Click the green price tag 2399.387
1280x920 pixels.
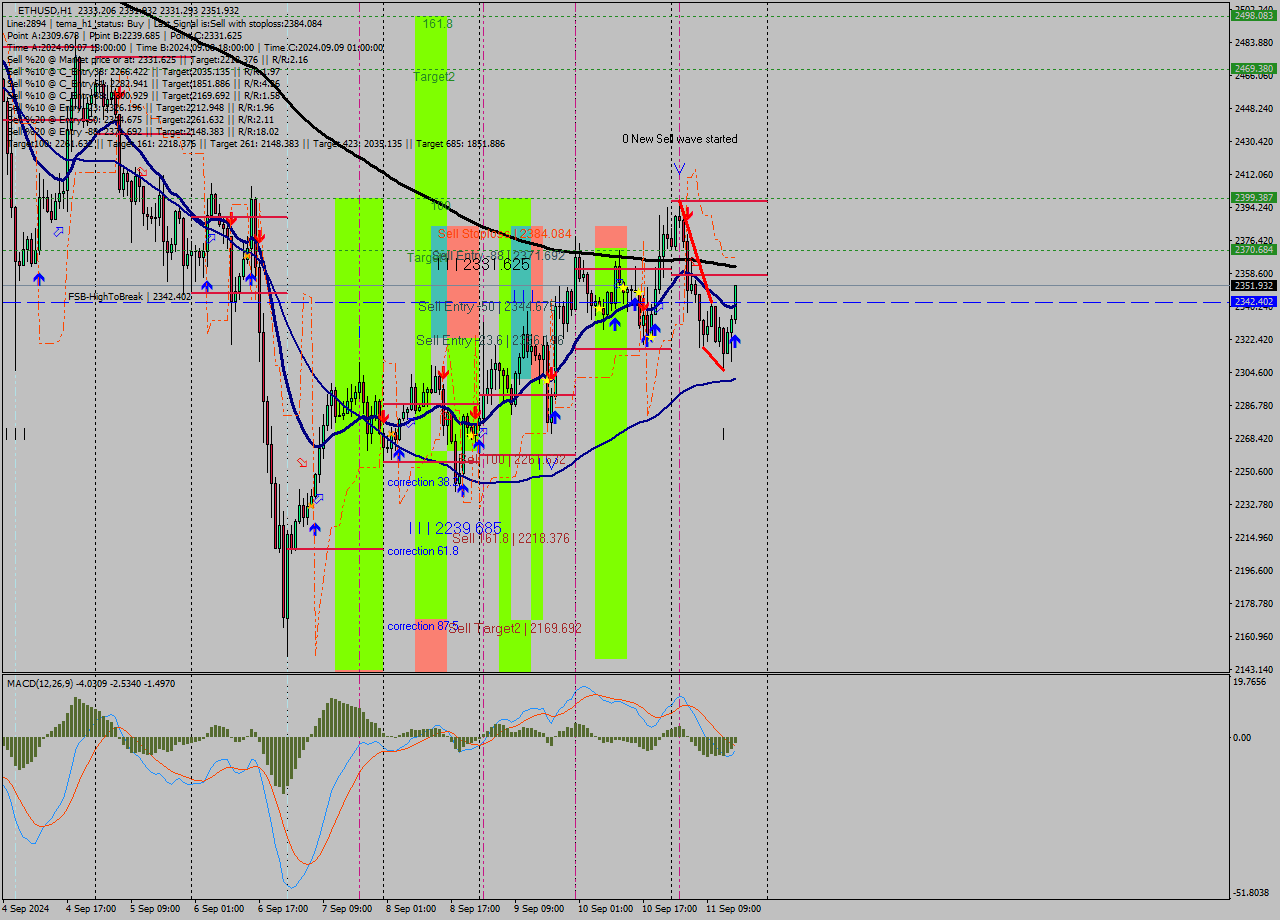click(x=1253, y=197)
